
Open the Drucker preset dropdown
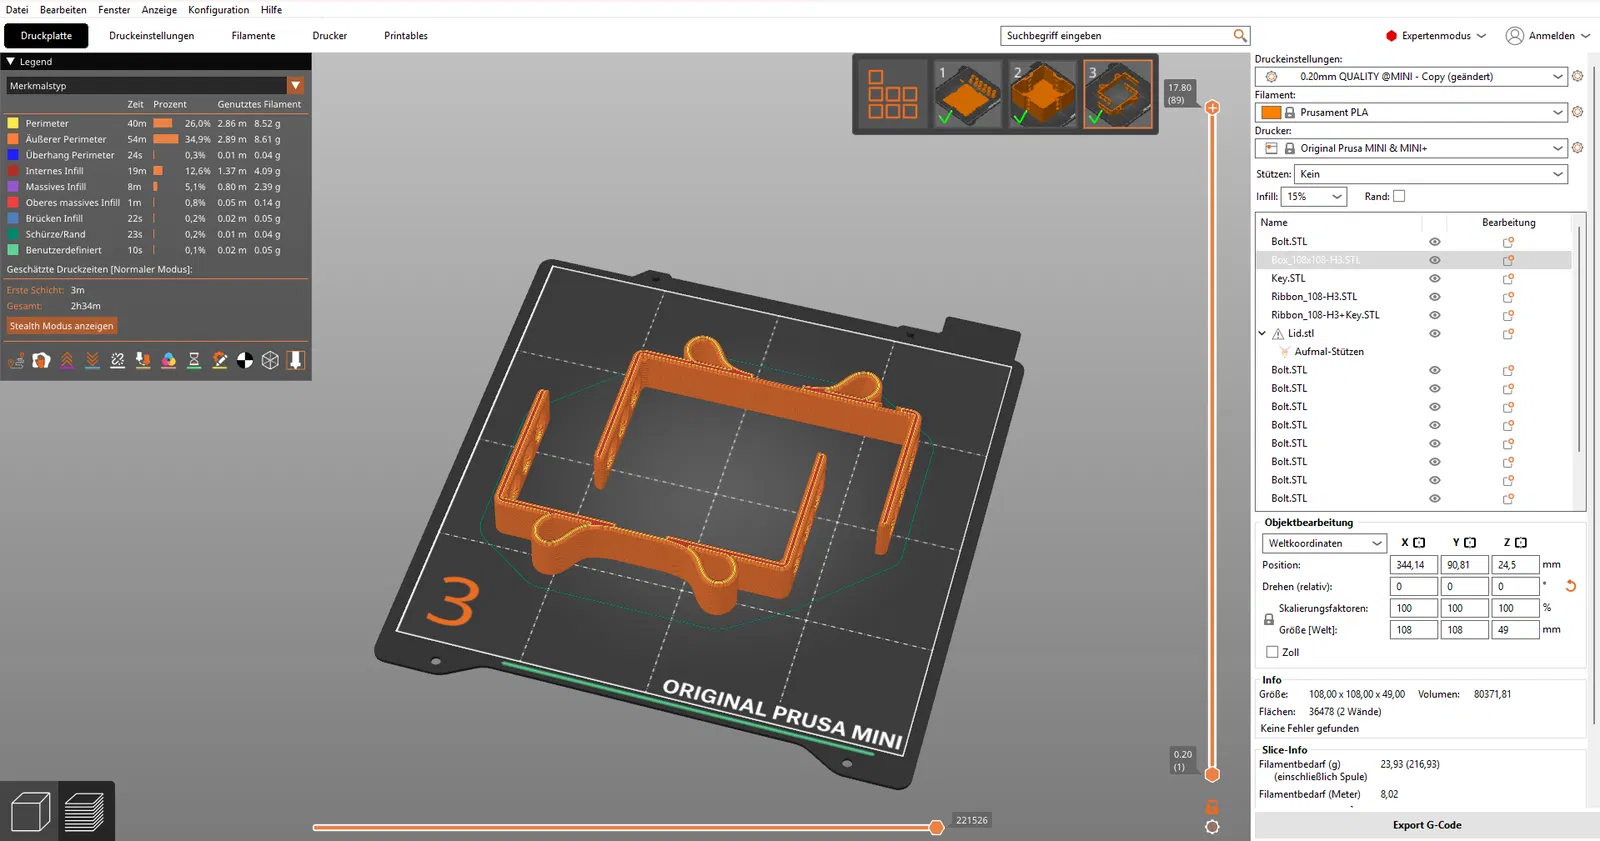(x=1411, y=148)
